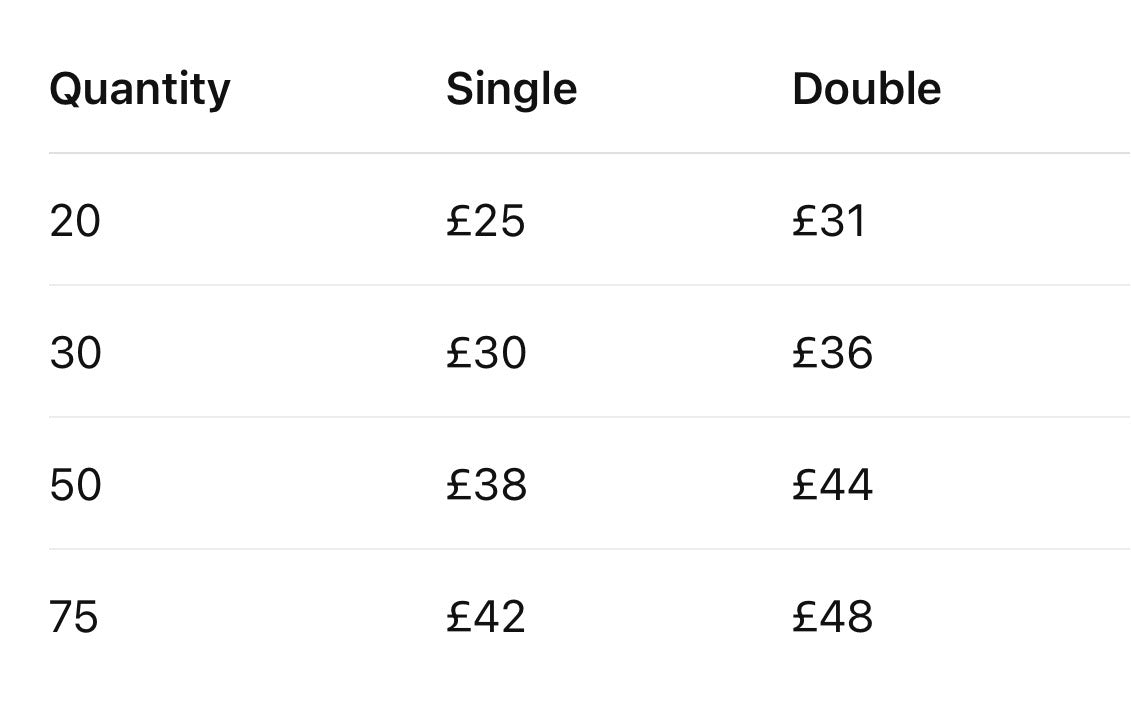Viewport: 1131px width, 711px height.
Task: Click the divider between rows 30 and 50
Action: pyautogui.click(x=589, y=417)
